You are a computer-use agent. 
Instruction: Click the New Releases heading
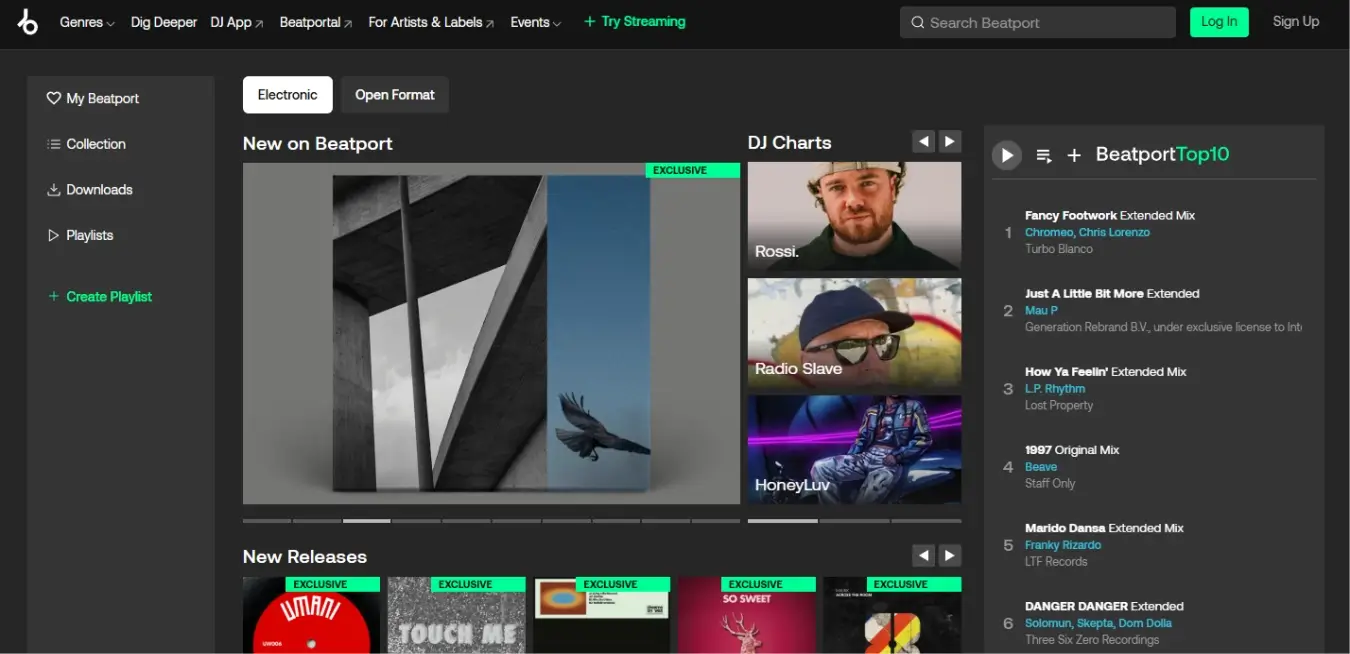tap(305, 556)
